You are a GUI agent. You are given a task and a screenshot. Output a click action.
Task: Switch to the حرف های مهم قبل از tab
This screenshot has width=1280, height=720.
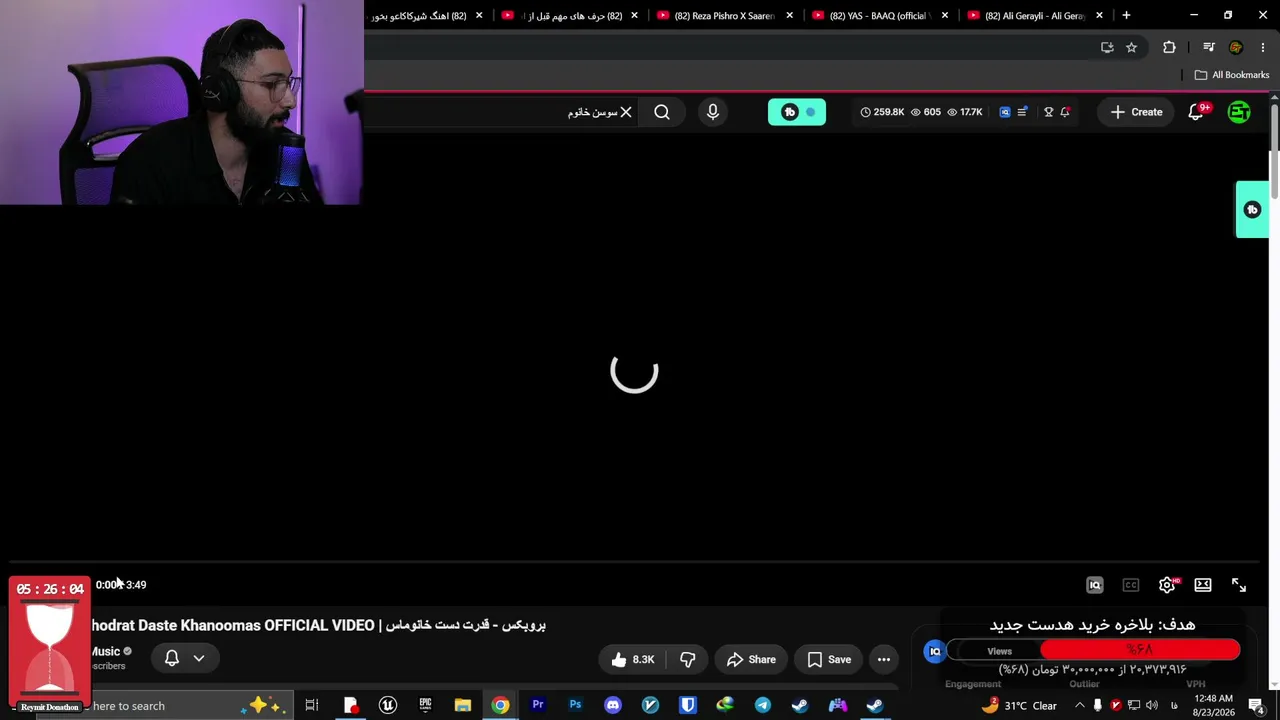tap(570, 16)
